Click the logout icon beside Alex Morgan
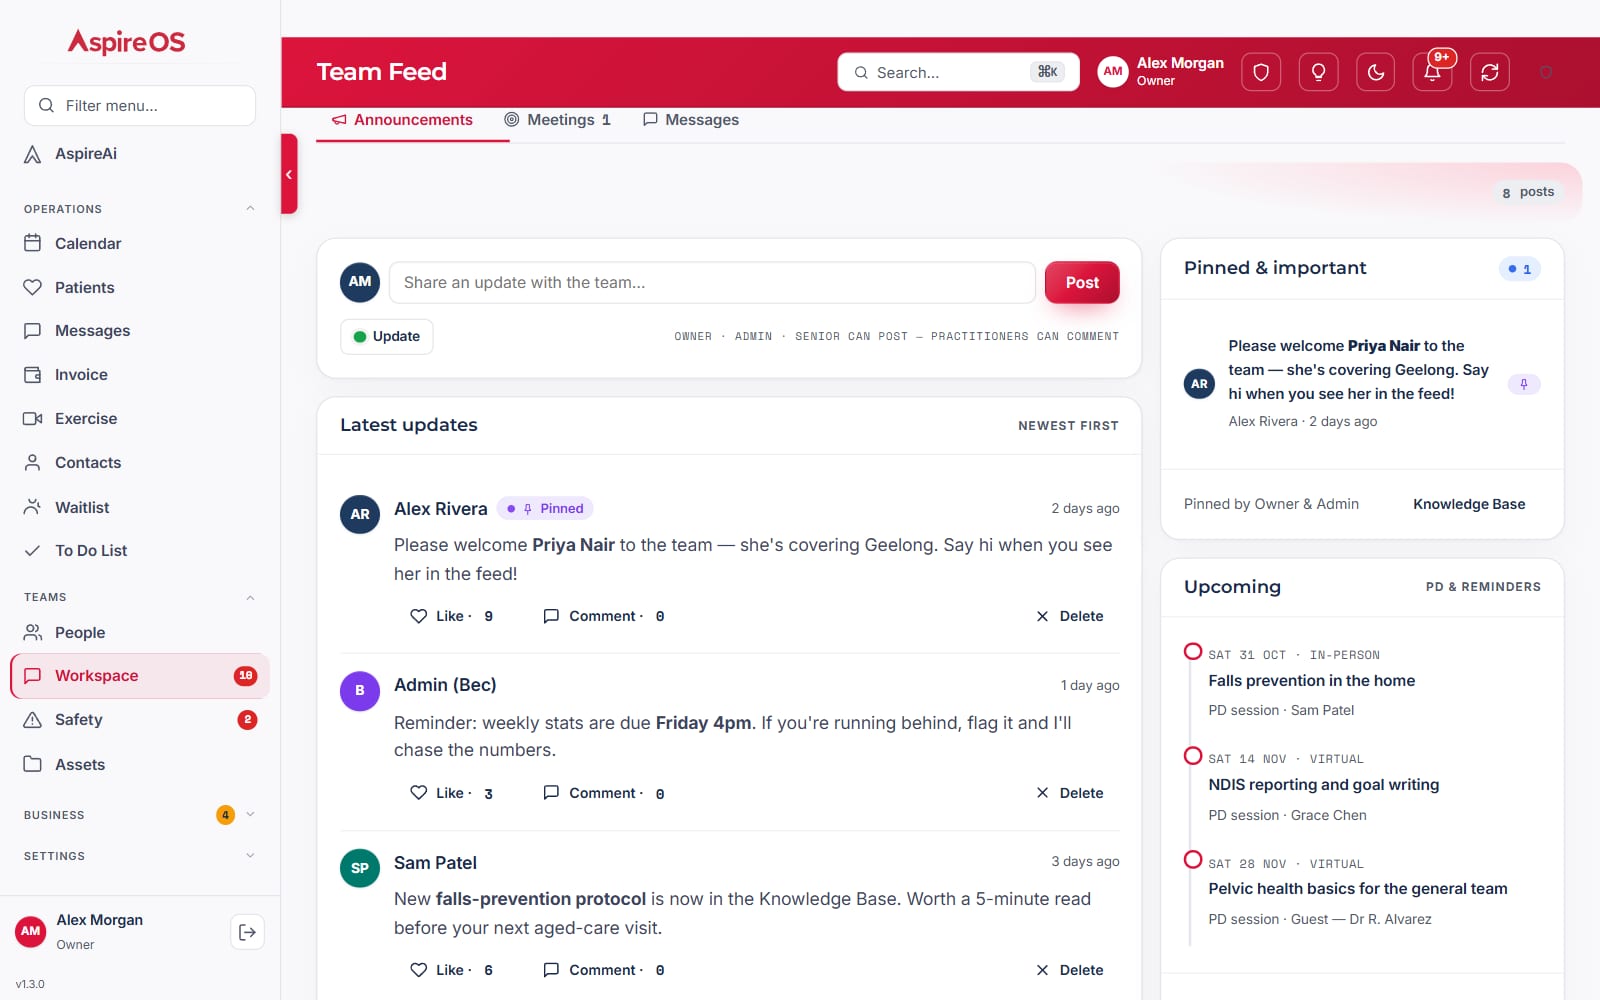The height and width of the screenshot is (1000, 1600). tap(247, 932)
